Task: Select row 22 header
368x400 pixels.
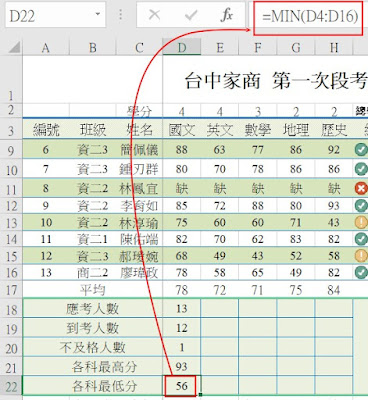Action: tap(11, 386)
